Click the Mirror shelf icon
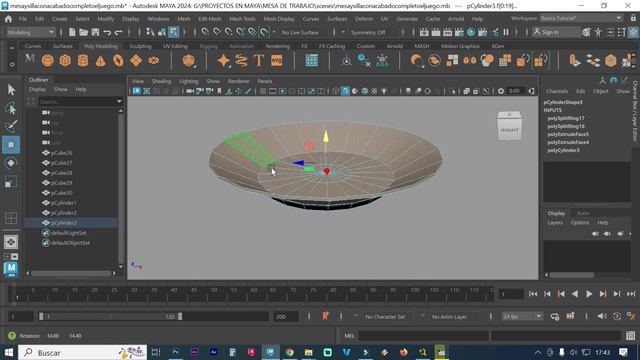This screenshot has height=360, width=640. point(470,60)
